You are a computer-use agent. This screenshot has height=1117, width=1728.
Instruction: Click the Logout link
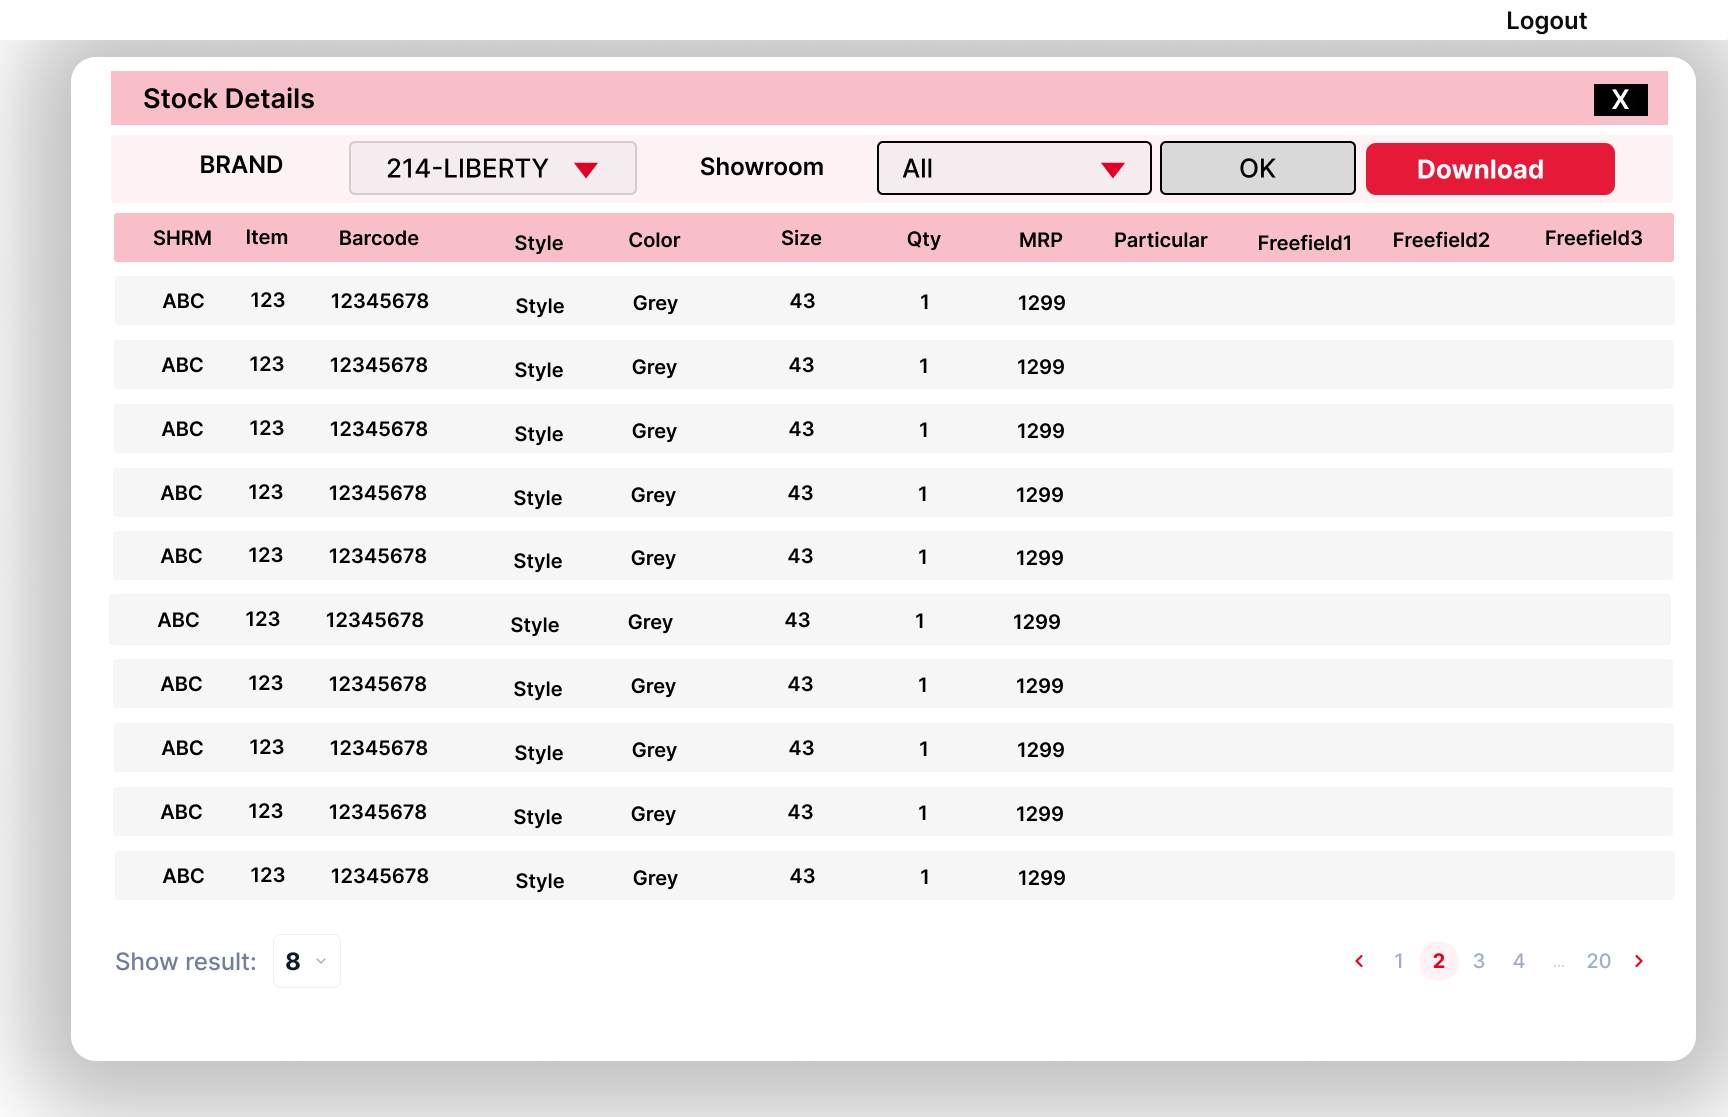1546,21
